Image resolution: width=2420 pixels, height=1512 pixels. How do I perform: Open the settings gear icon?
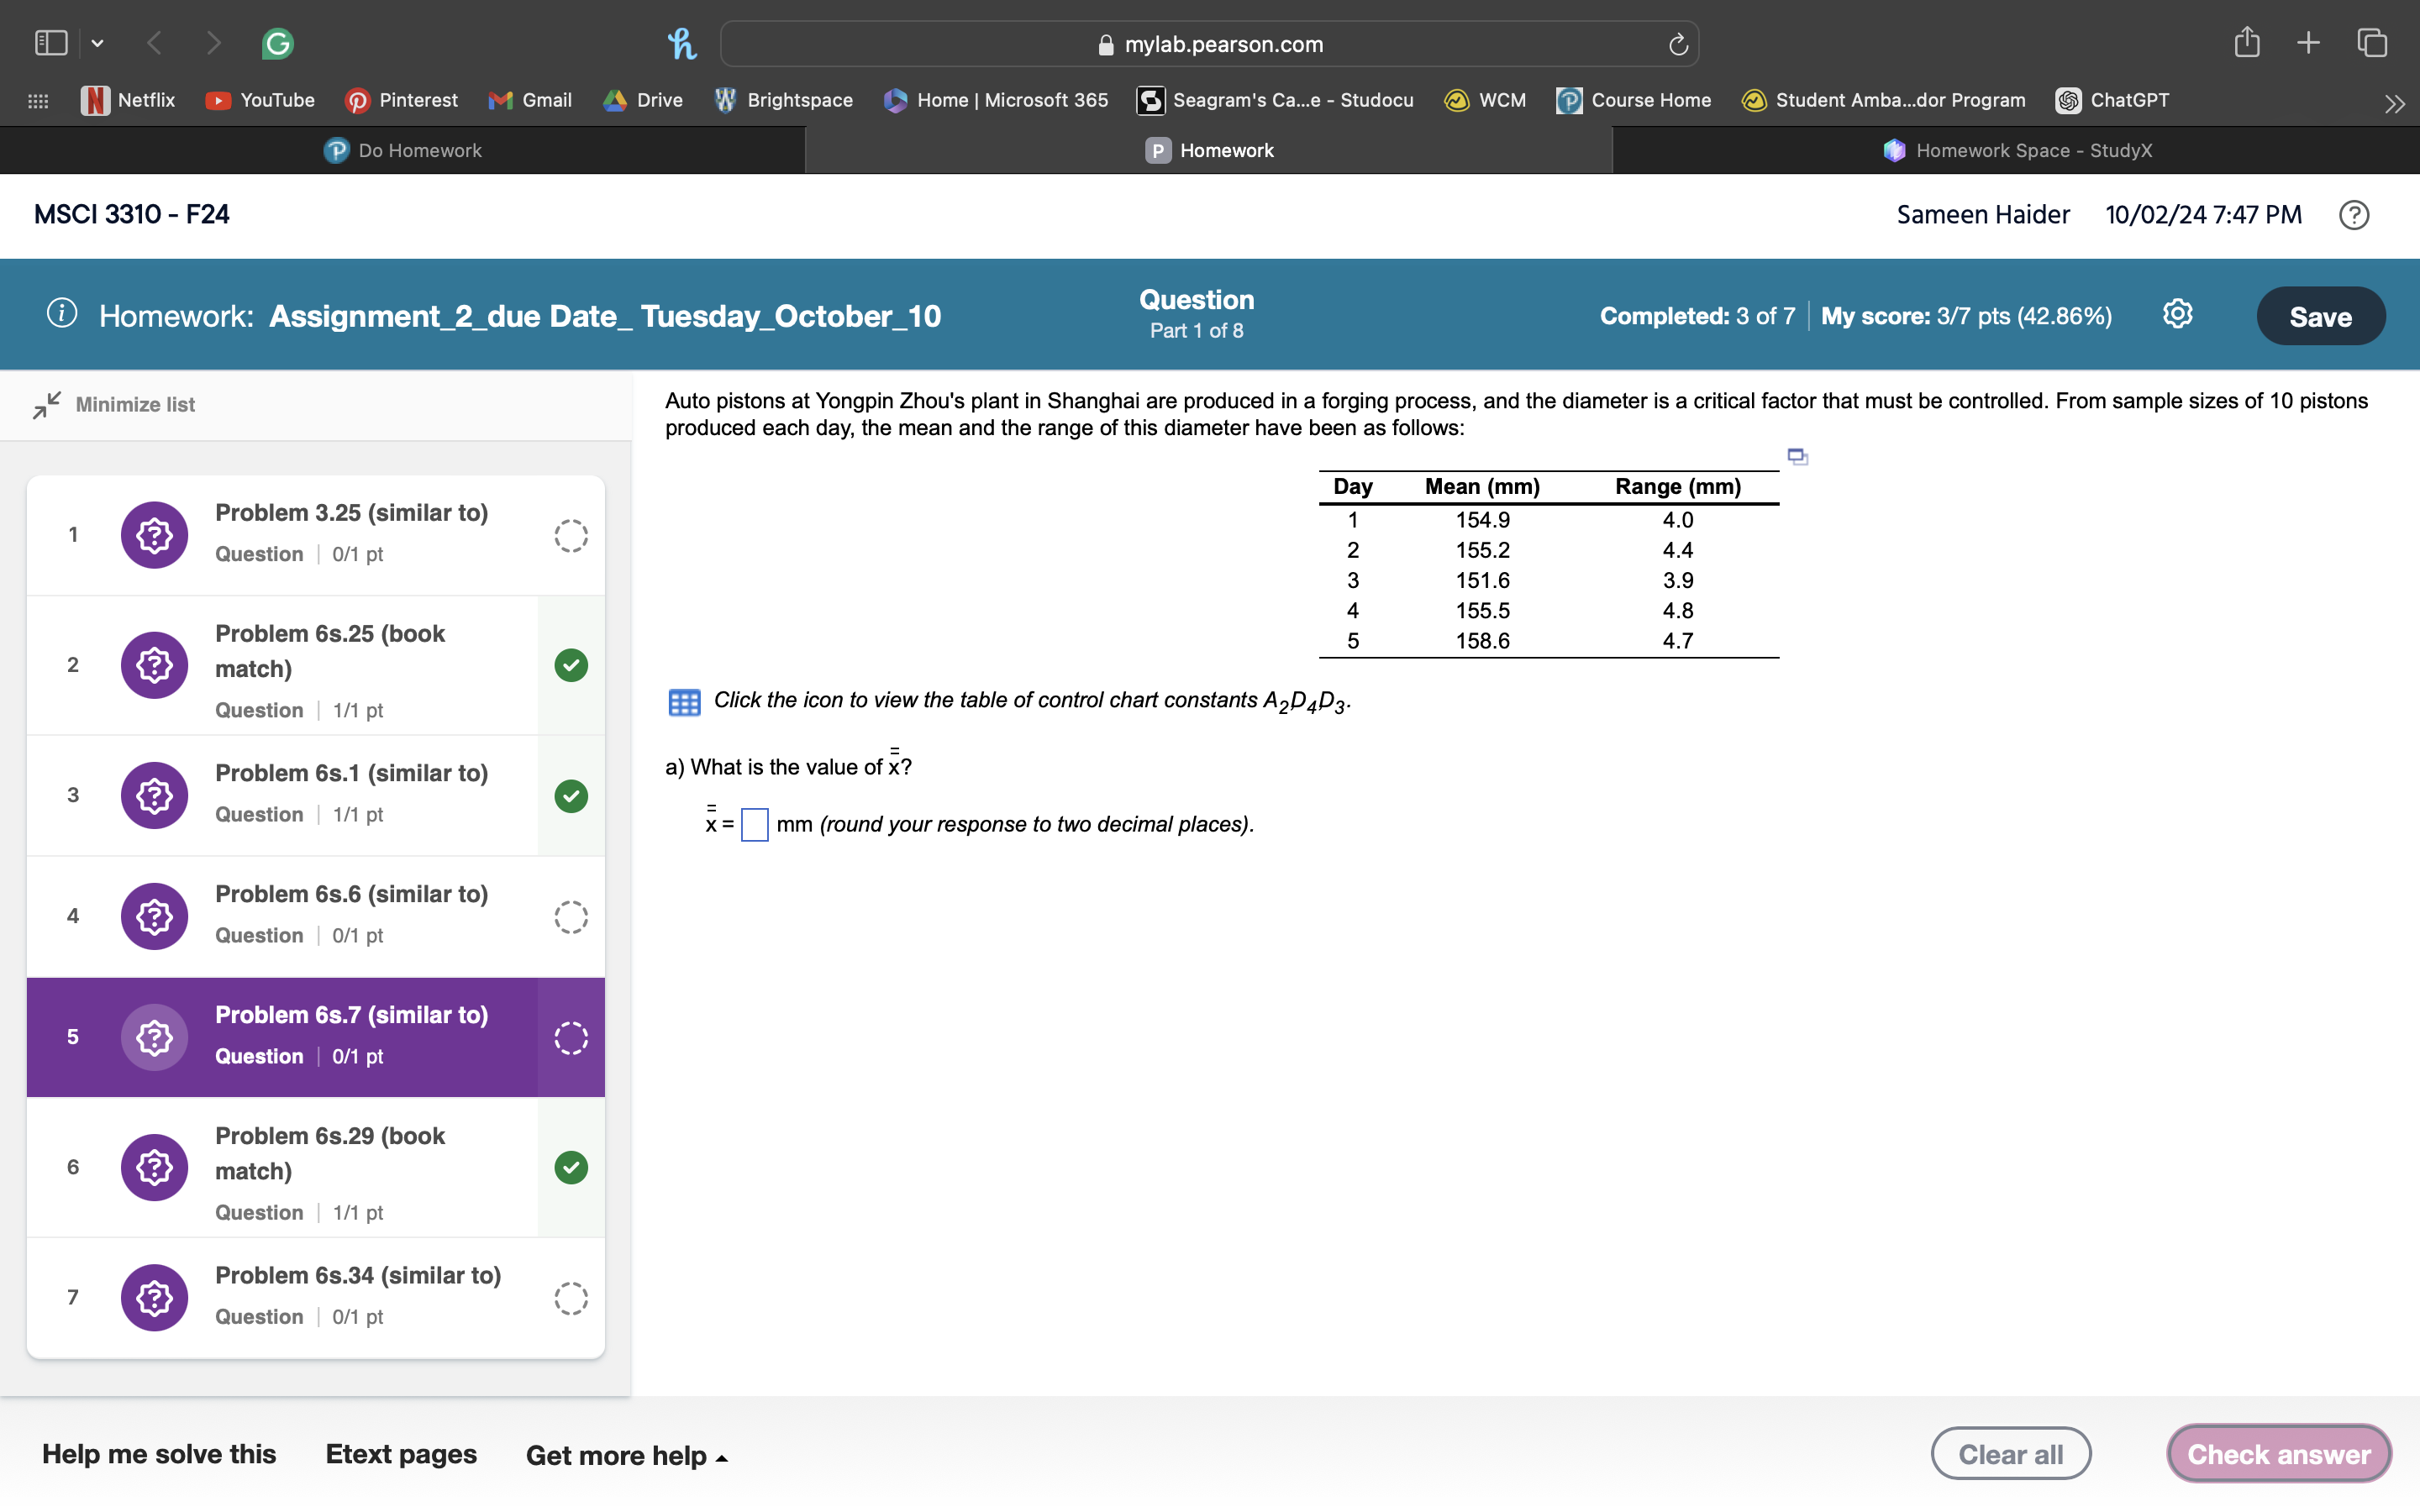pyautogui.click(x=2177, y=314)
